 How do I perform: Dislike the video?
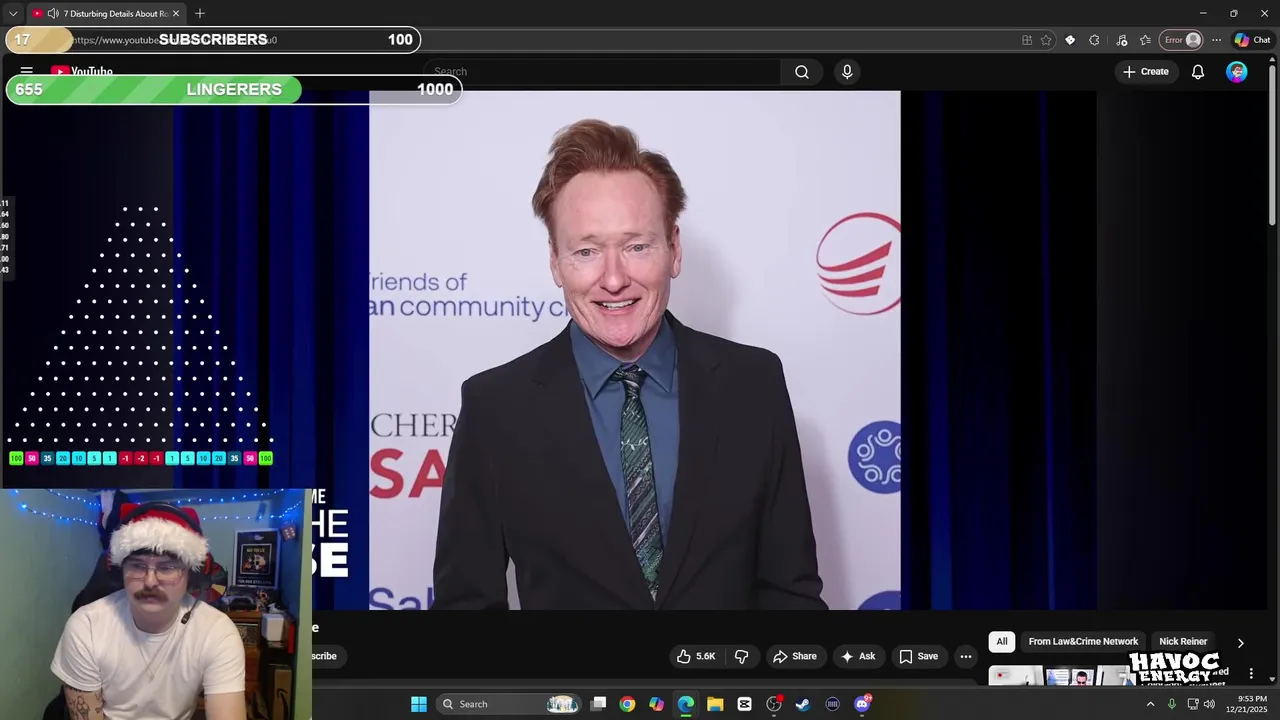point(741,656)
